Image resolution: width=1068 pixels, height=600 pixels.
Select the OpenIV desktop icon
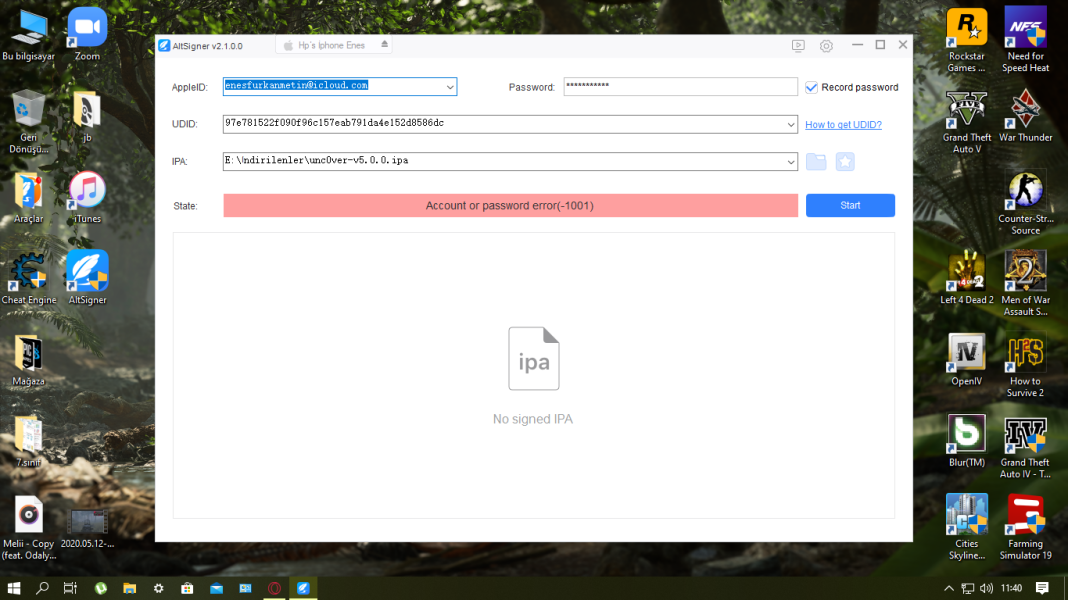click(x=966, y=358)
